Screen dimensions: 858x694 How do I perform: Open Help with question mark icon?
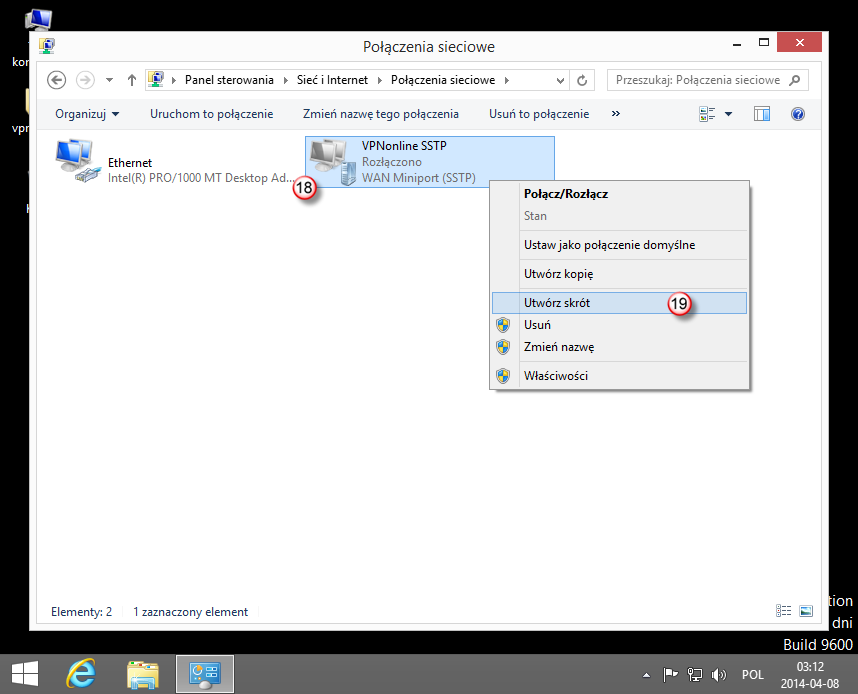click(x=798, y=114)
